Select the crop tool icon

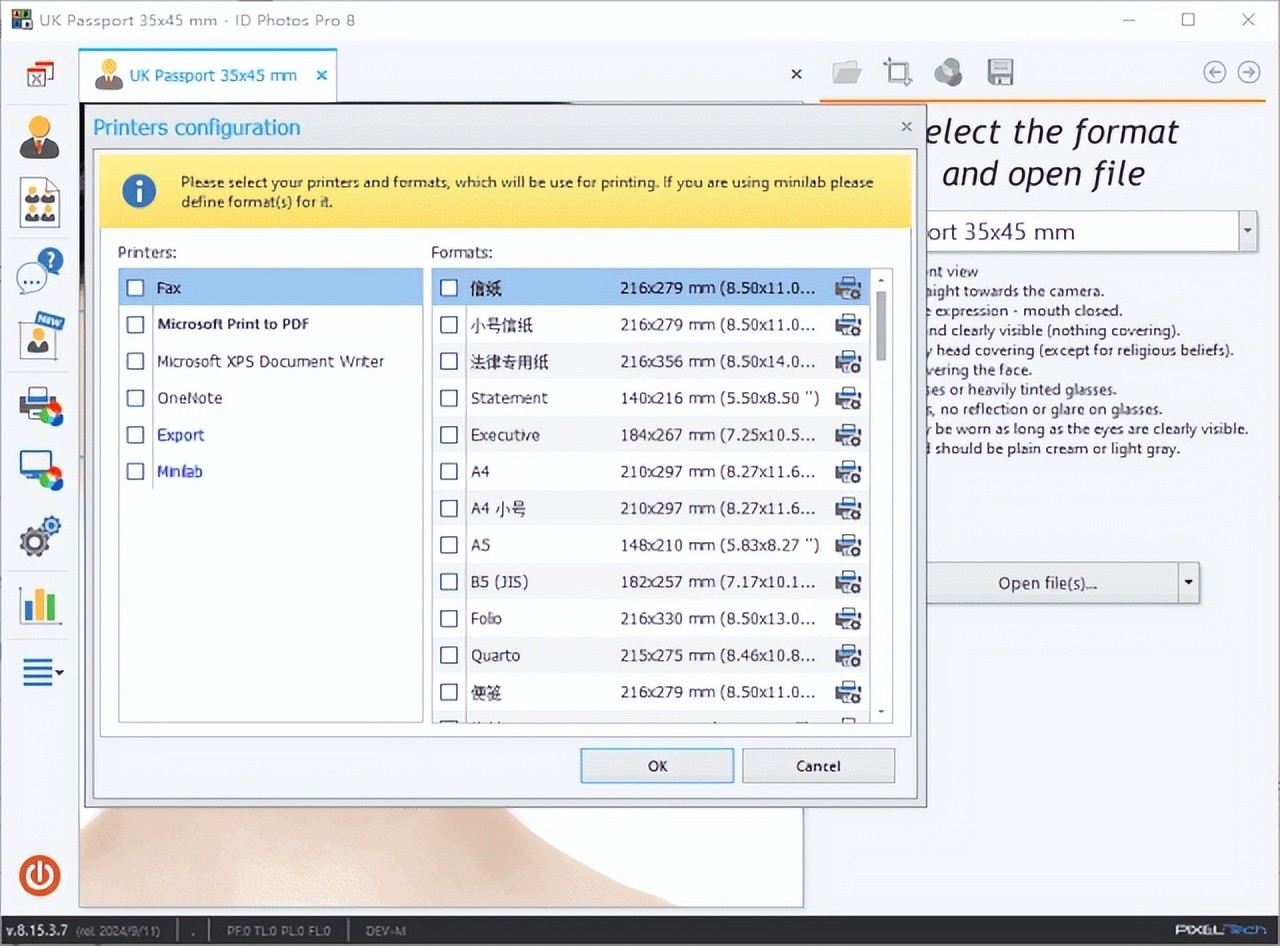point(897,72)
